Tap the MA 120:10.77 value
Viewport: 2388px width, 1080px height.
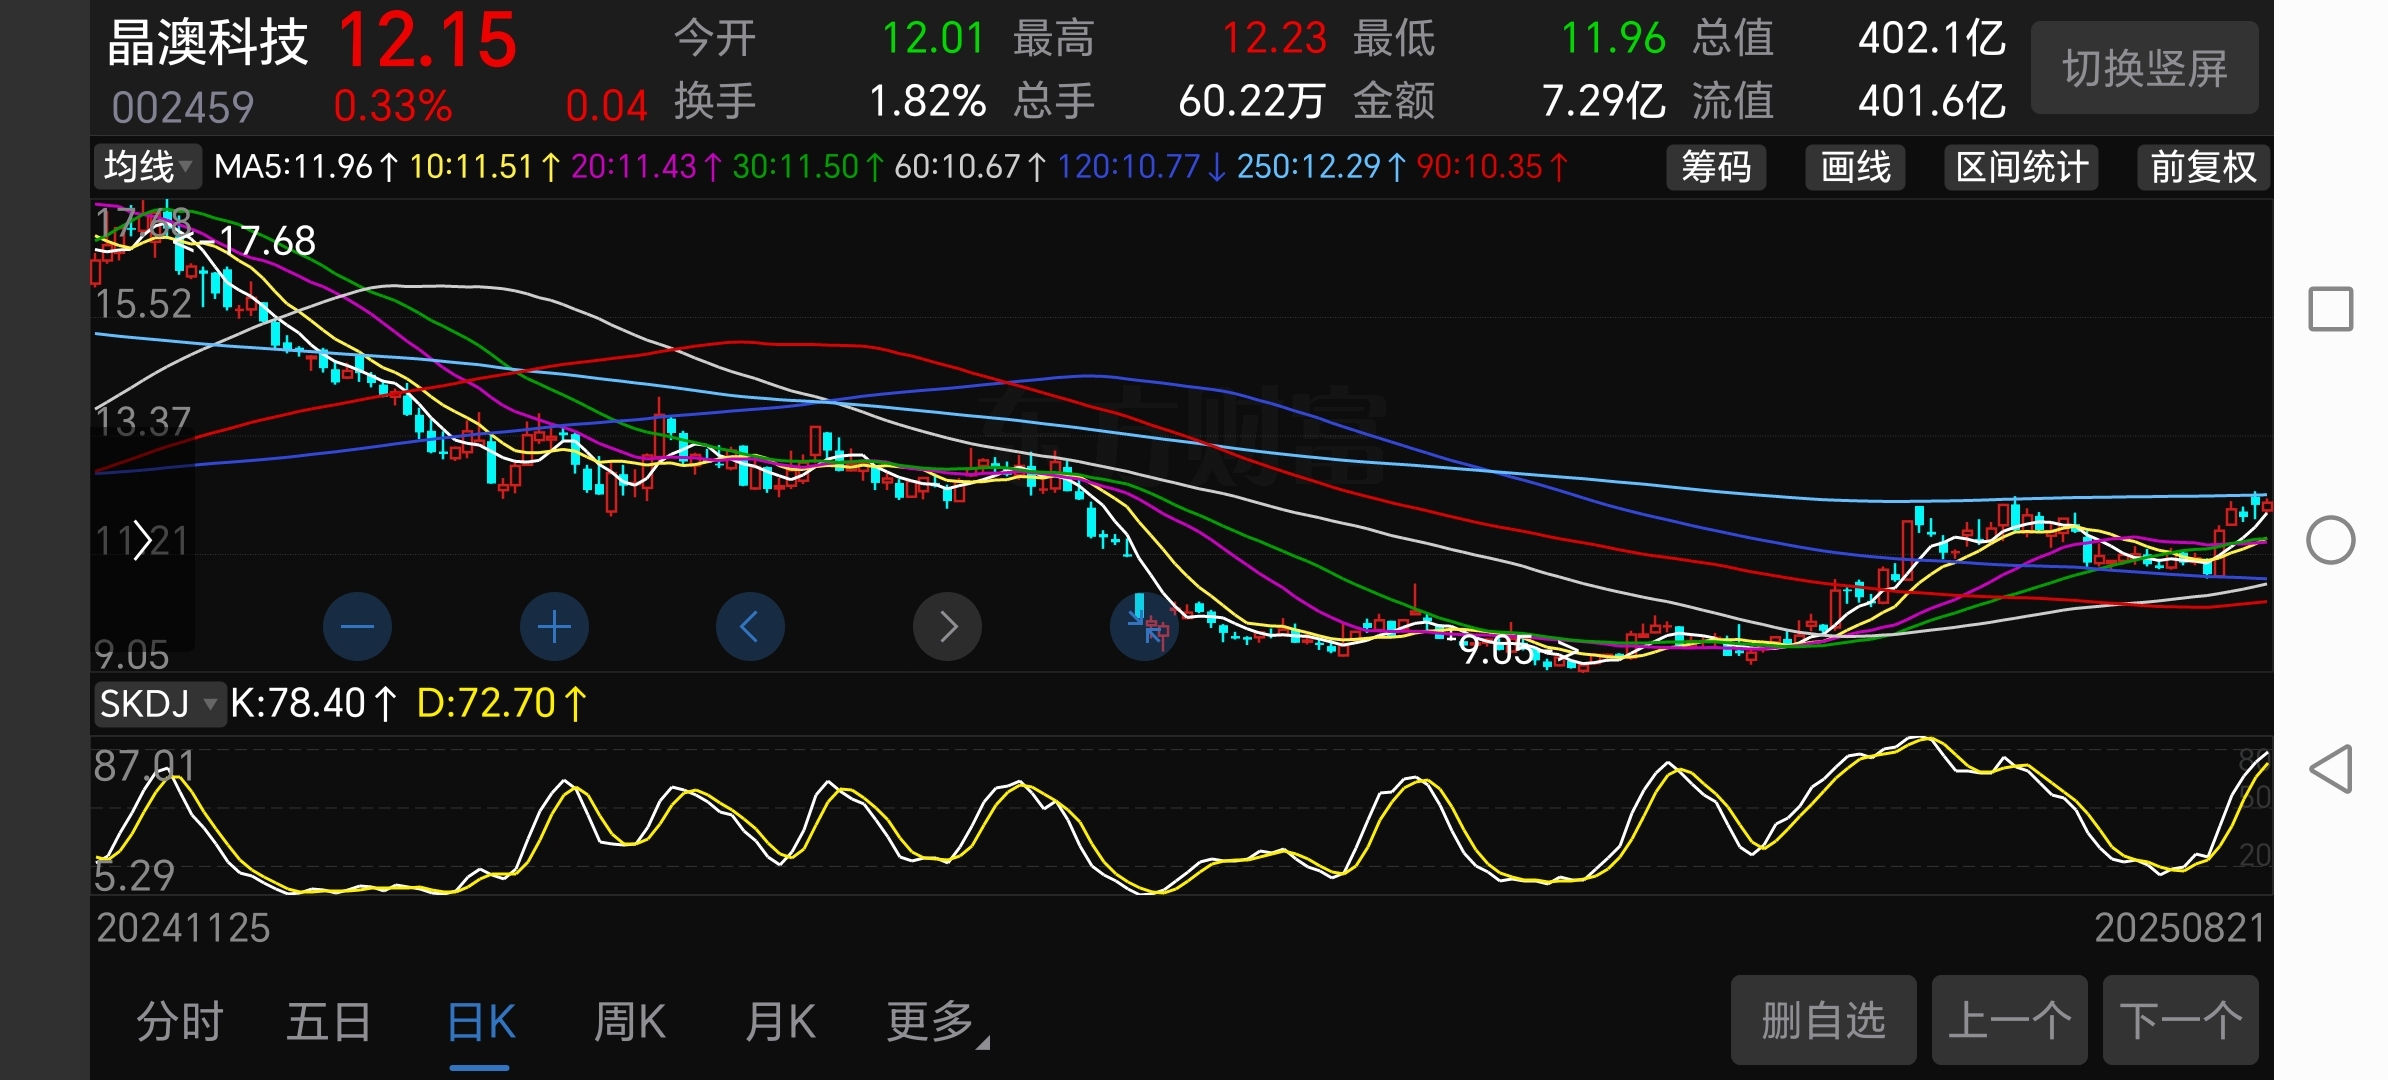click(1140, 166)
